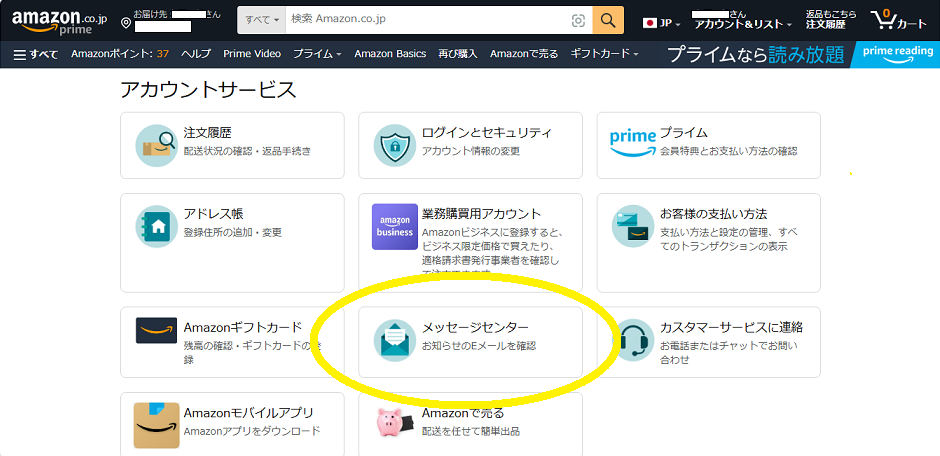
Task: Open Amazonギフトカード card title
Action: coord(243,328)
